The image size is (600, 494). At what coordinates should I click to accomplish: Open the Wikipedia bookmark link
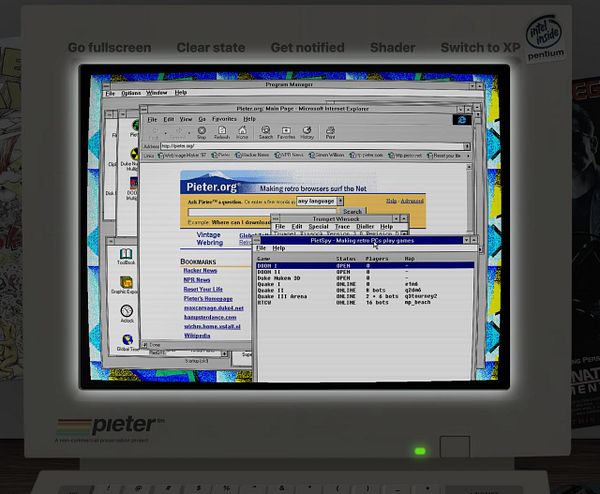point(197,336)
